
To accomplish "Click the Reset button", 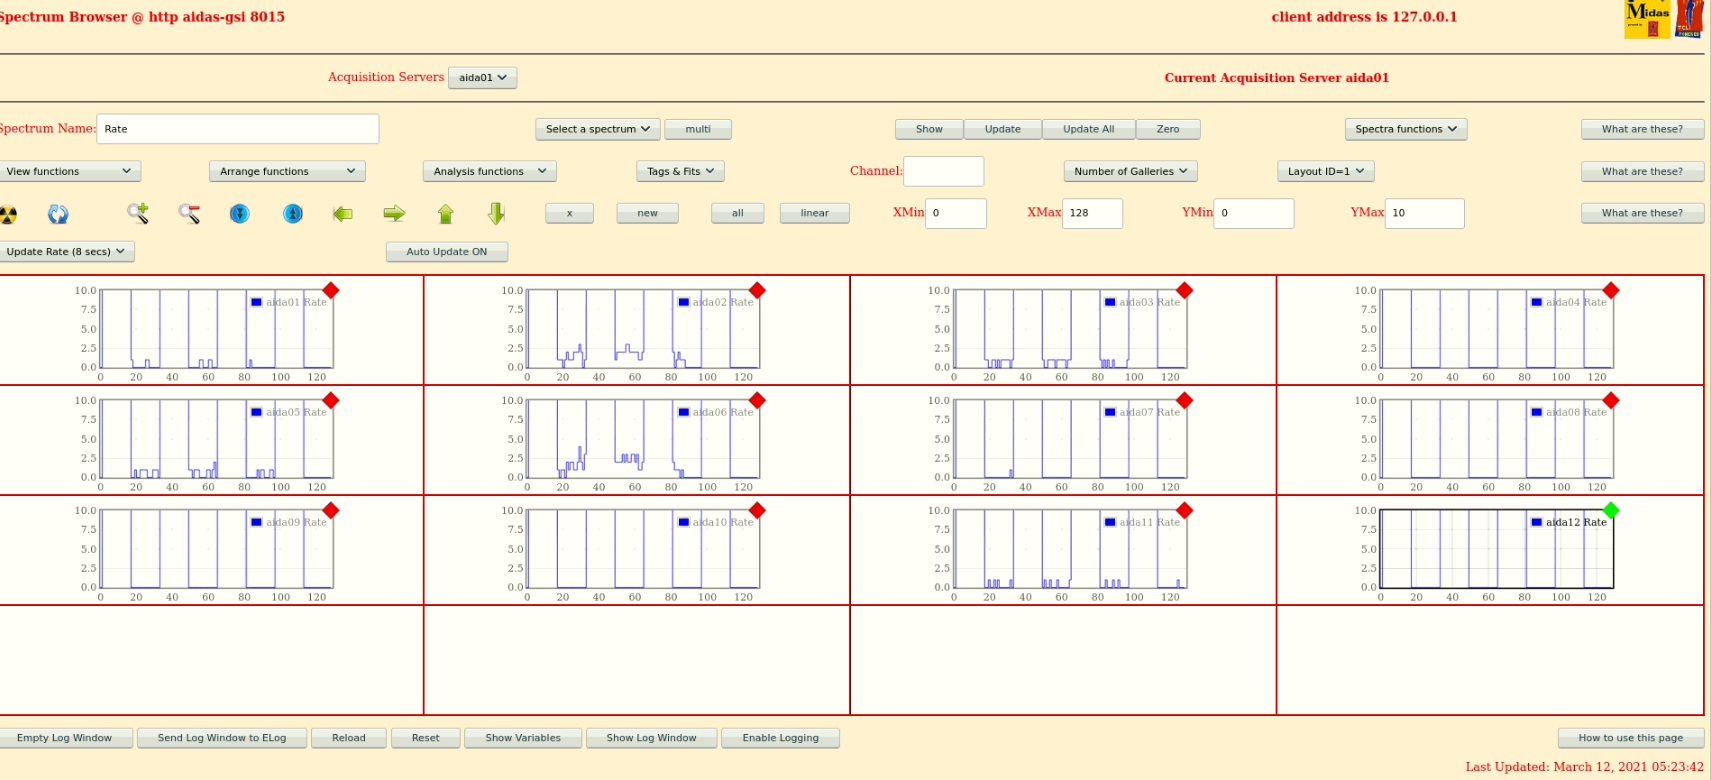I will [x=426, y=738].
